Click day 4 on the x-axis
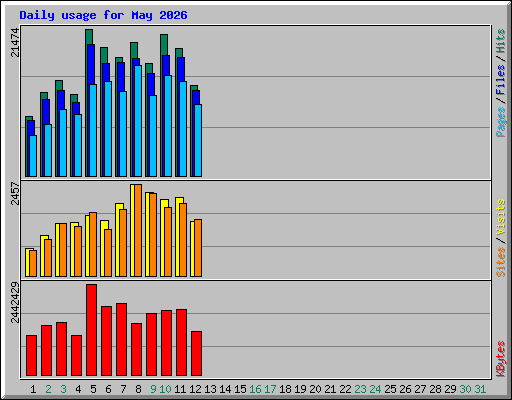The height and width of the screenshot is (400, 512). coord(78,389)
